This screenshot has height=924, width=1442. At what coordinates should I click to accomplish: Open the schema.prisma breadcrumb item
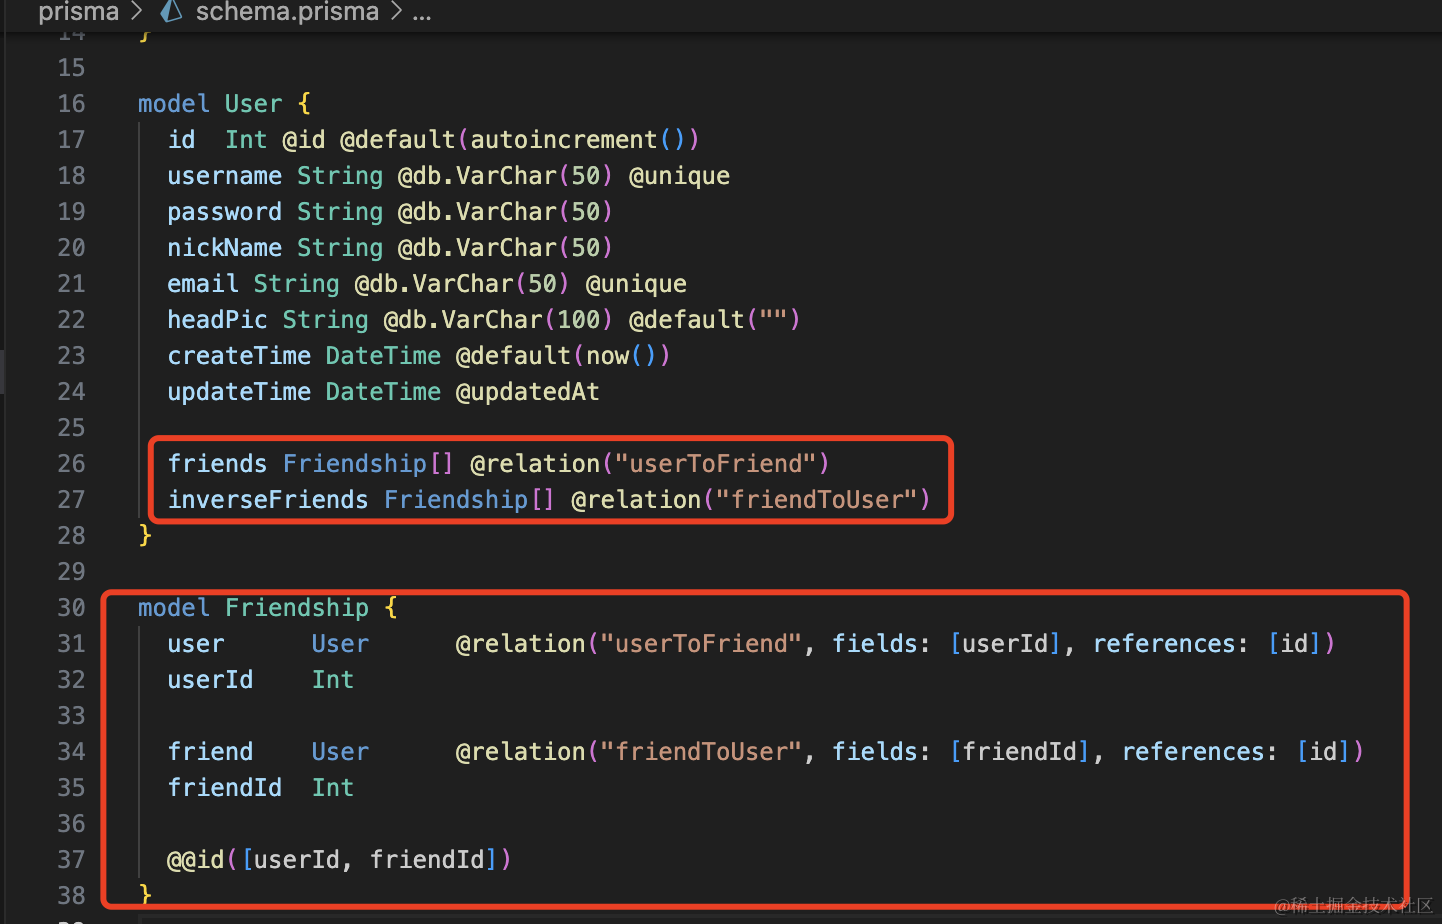[286, 12]
